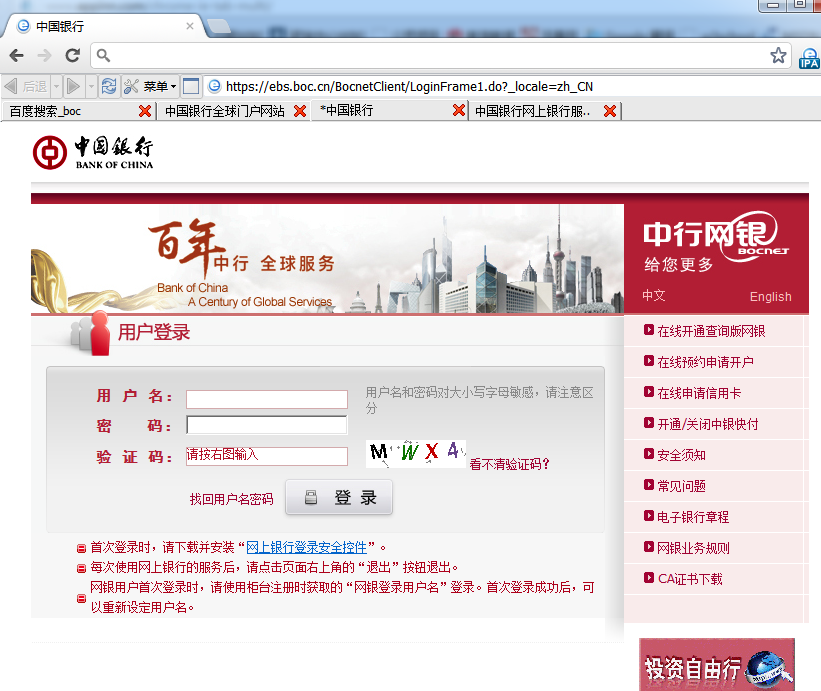Open CA证书下载 link
The width and height of the screenshot is (821, 691).
click(x=690, y=579)
